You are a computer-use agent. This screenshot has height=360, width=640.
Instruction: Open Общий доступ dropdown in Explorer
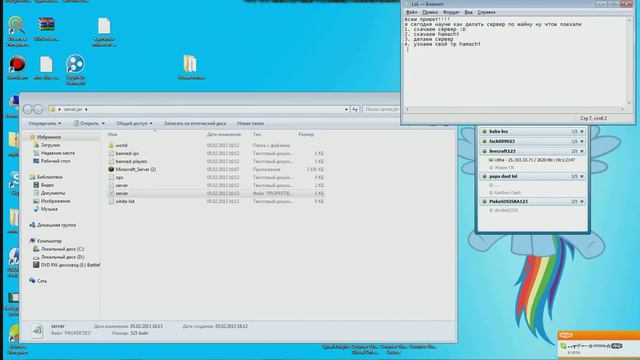click(x=134, y=123)
